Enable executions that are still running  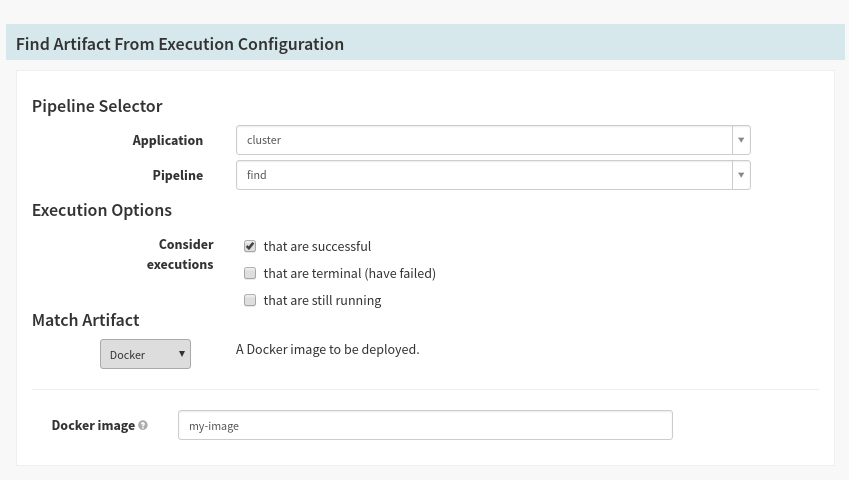pyautogui.click(x=250, y=300)
